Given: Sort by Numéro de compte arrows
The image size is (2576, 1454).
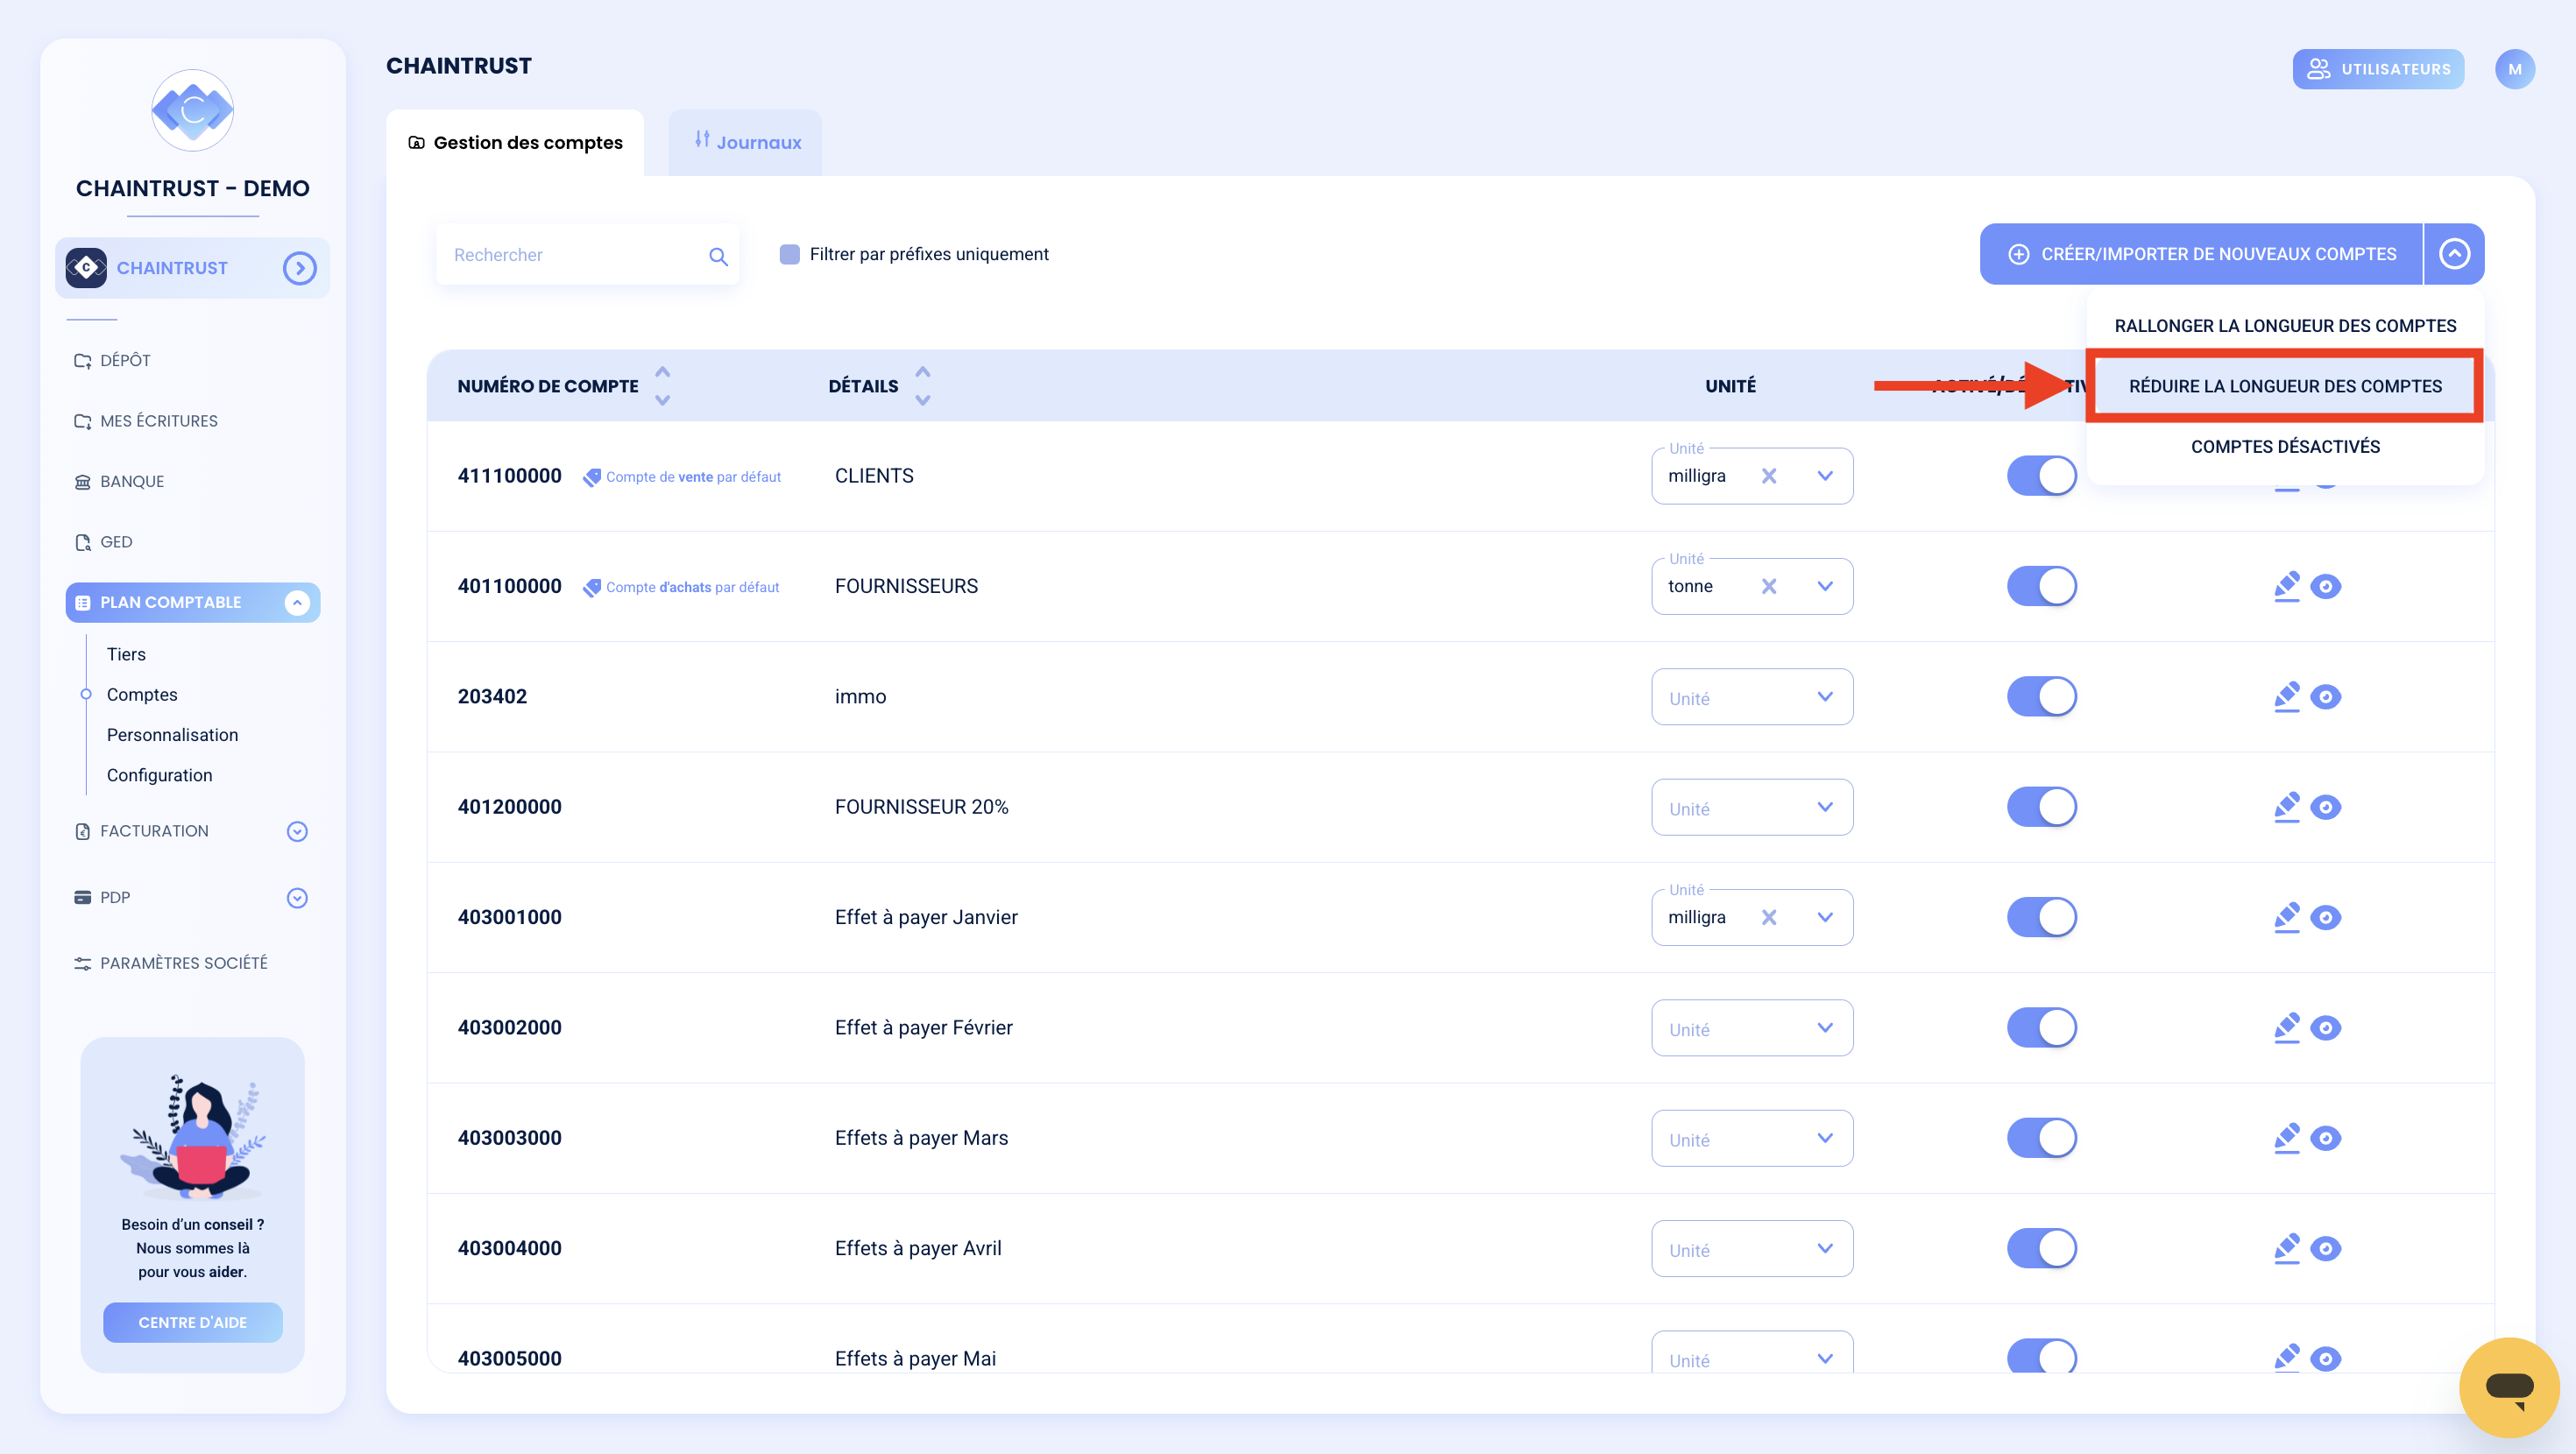Looking at the screenshot, I should (x=662, y=386).
